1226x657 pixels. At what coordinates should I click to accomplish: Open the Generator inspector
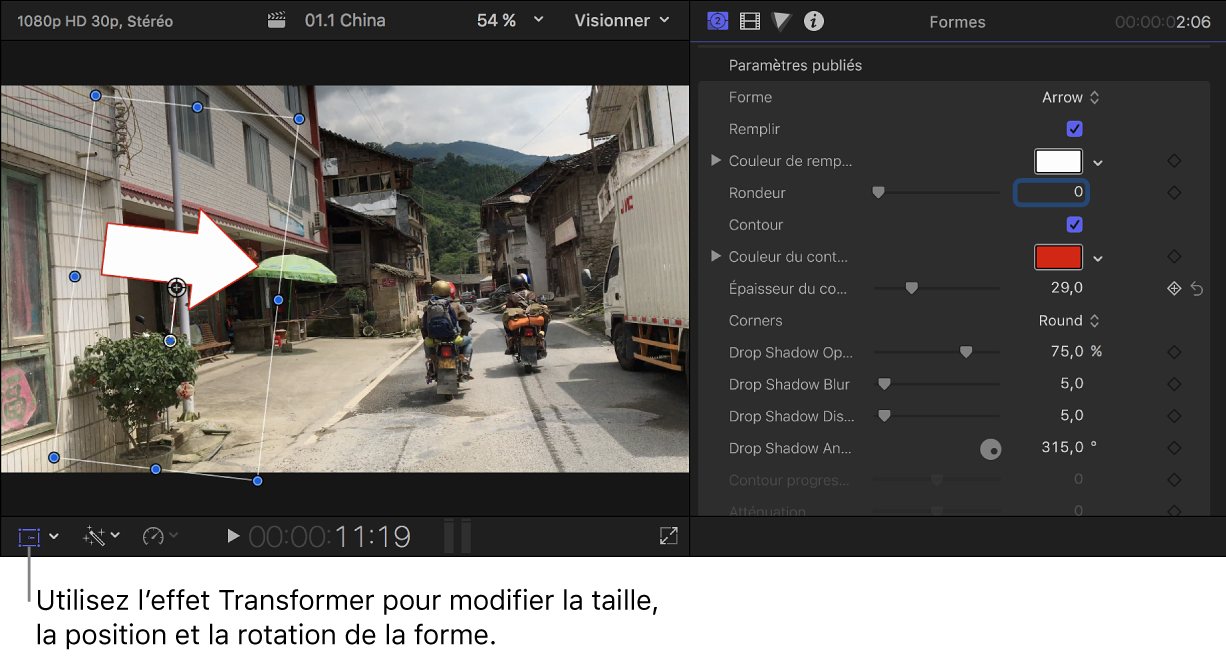coord(717,20)
